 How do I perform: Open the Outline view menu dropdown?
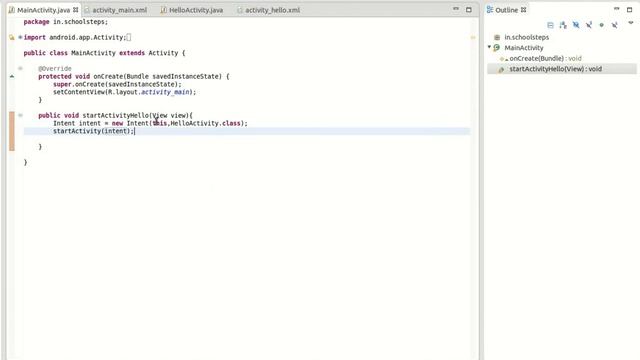point(631,23)
